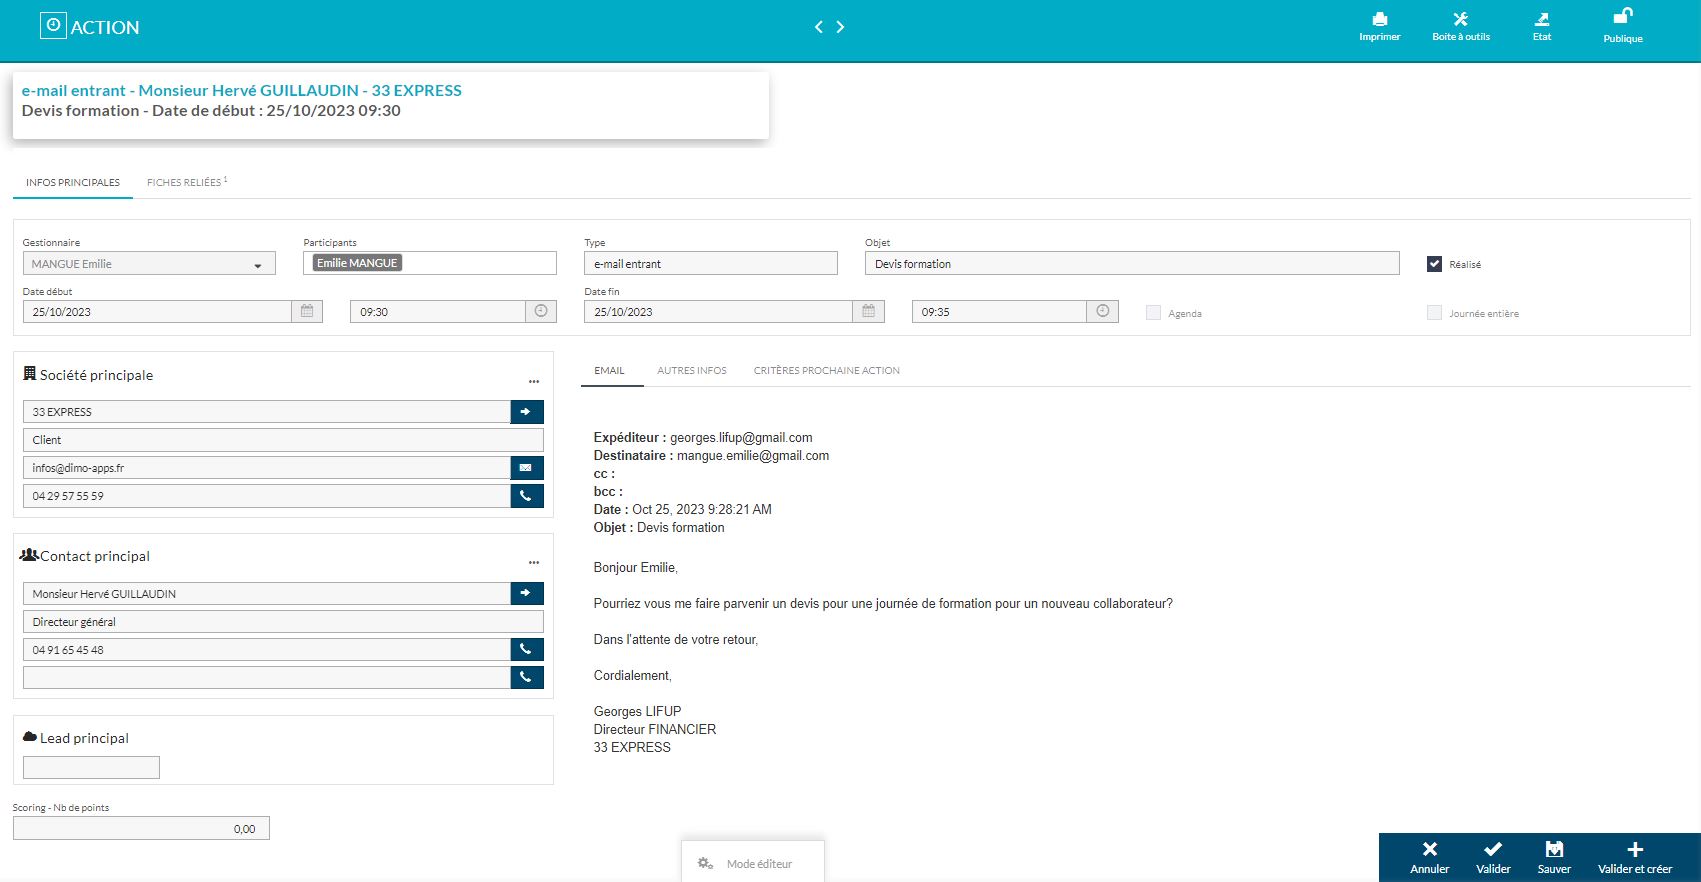Enable the Agenda checkbox

tap(1153, 313)
